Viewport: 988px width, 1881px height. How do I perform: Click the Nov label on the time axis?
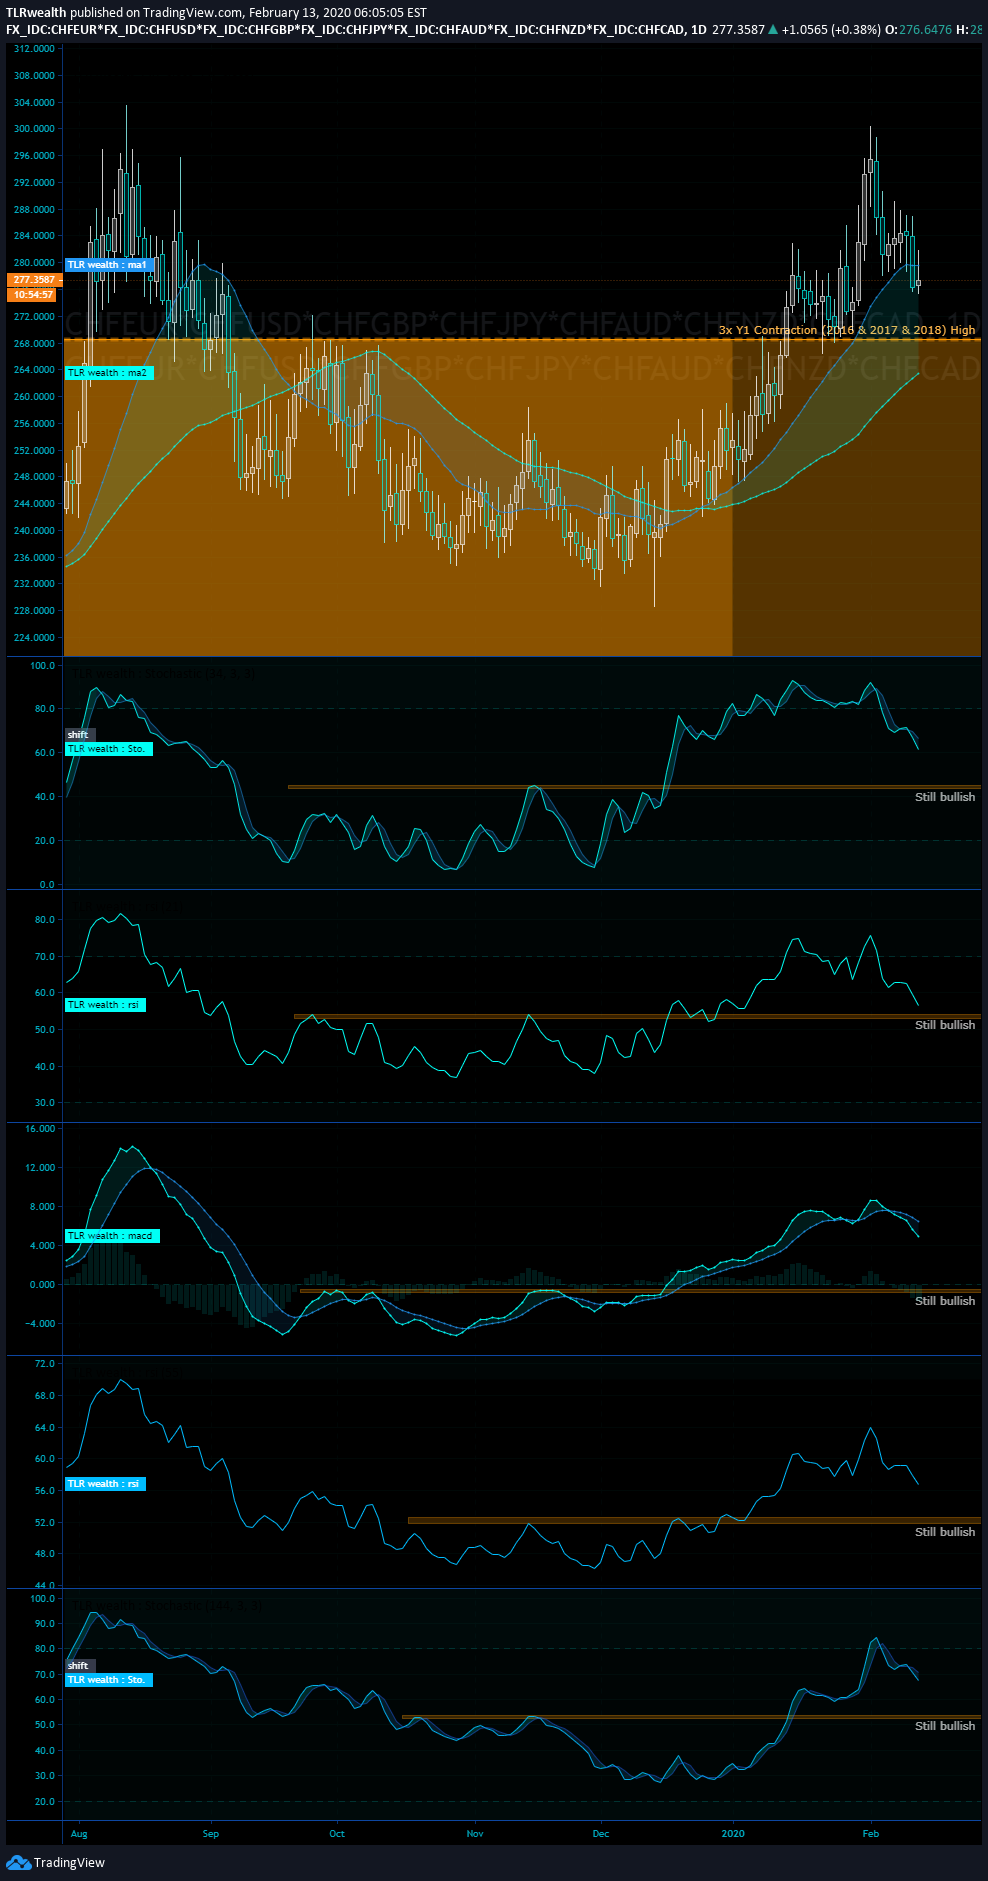pos(475,1834)
